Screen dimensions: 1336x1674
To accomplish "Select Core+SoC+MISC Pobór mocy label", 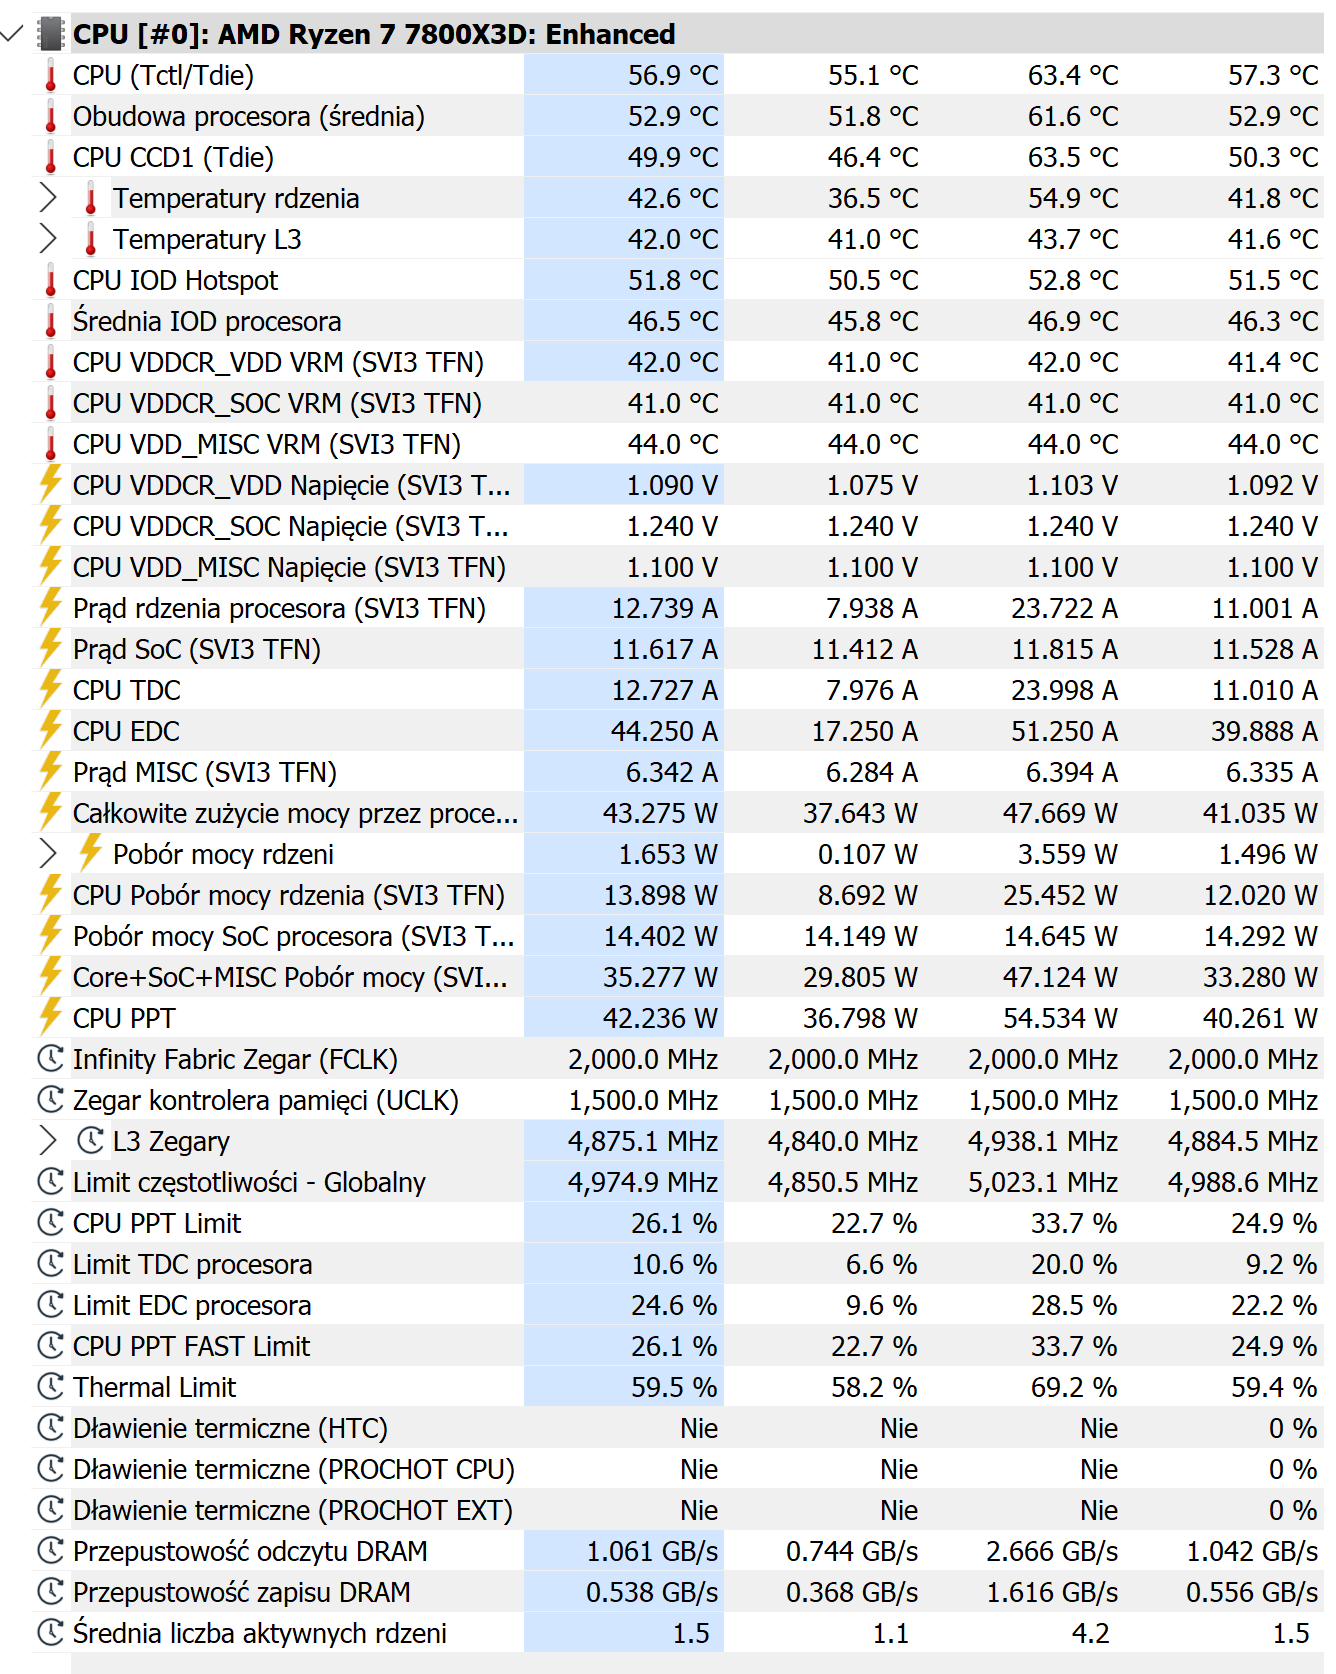I will (290, 977).
